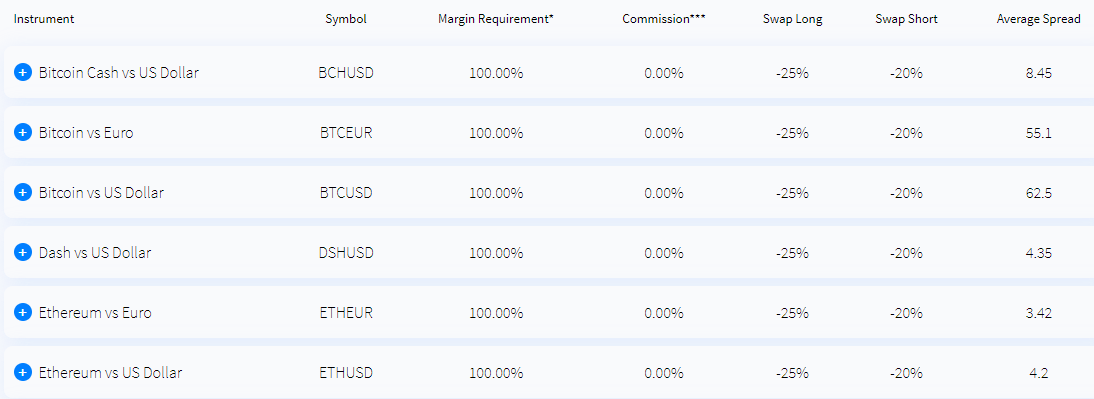
Task: Expand Ethereum vs Euro row icon
Action: coord(23,313)
